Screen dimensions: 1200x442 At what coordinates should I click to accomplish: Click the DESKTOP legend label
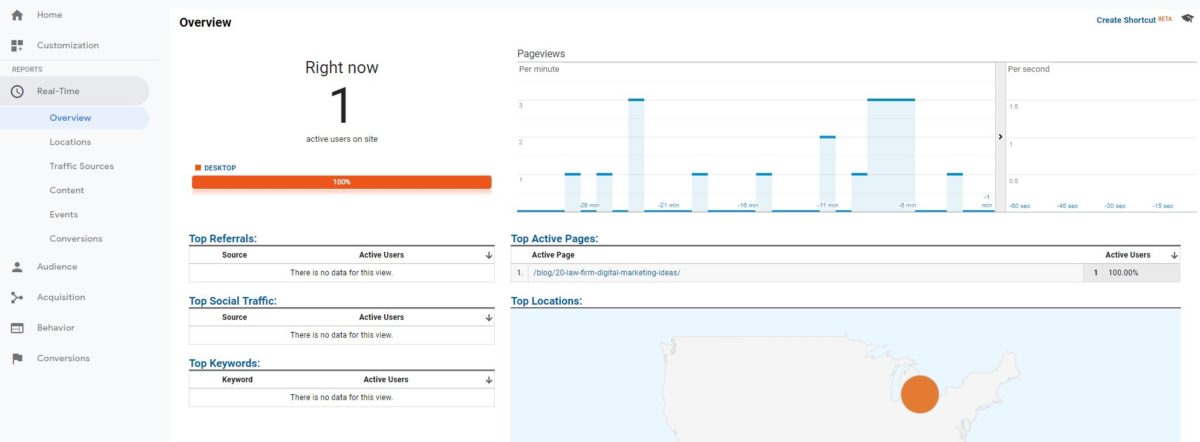pos(220,168)
